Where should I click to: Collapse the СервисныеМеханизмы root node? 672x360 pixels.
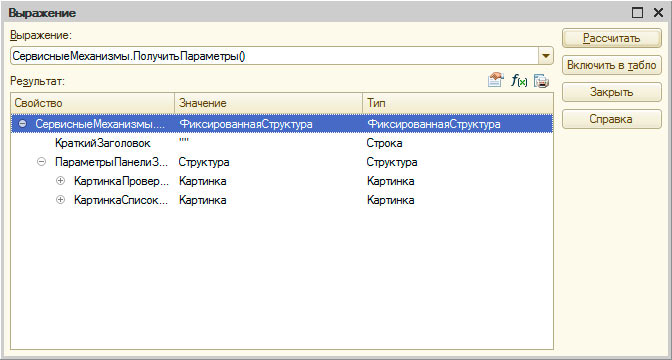(x=23, y=124)
